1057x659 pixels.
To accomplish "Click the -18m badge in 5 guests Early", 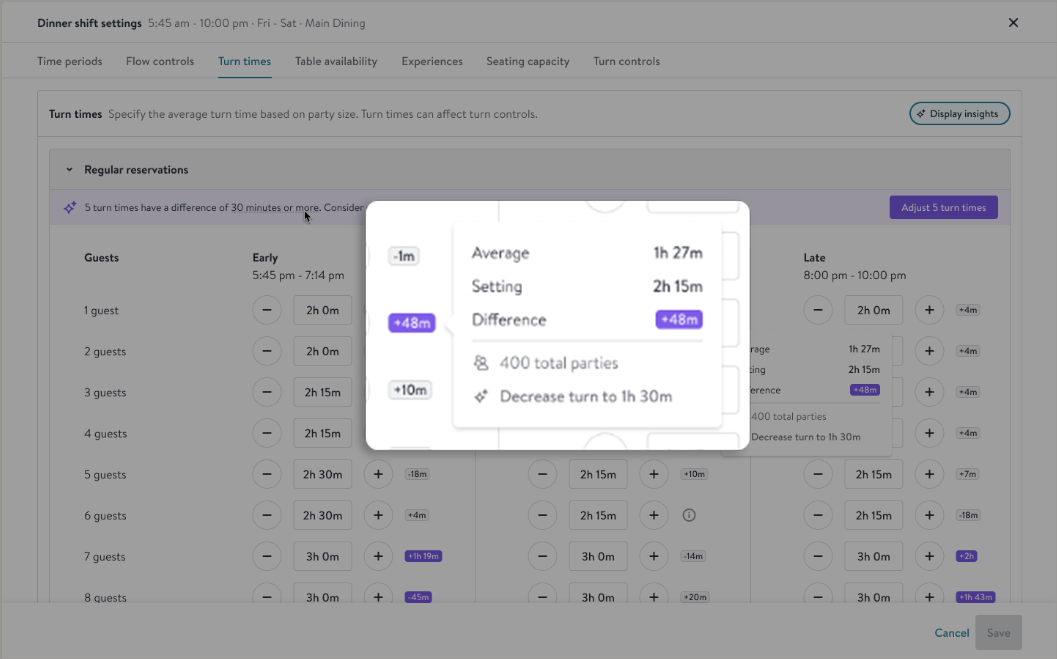I will point(417,474).
